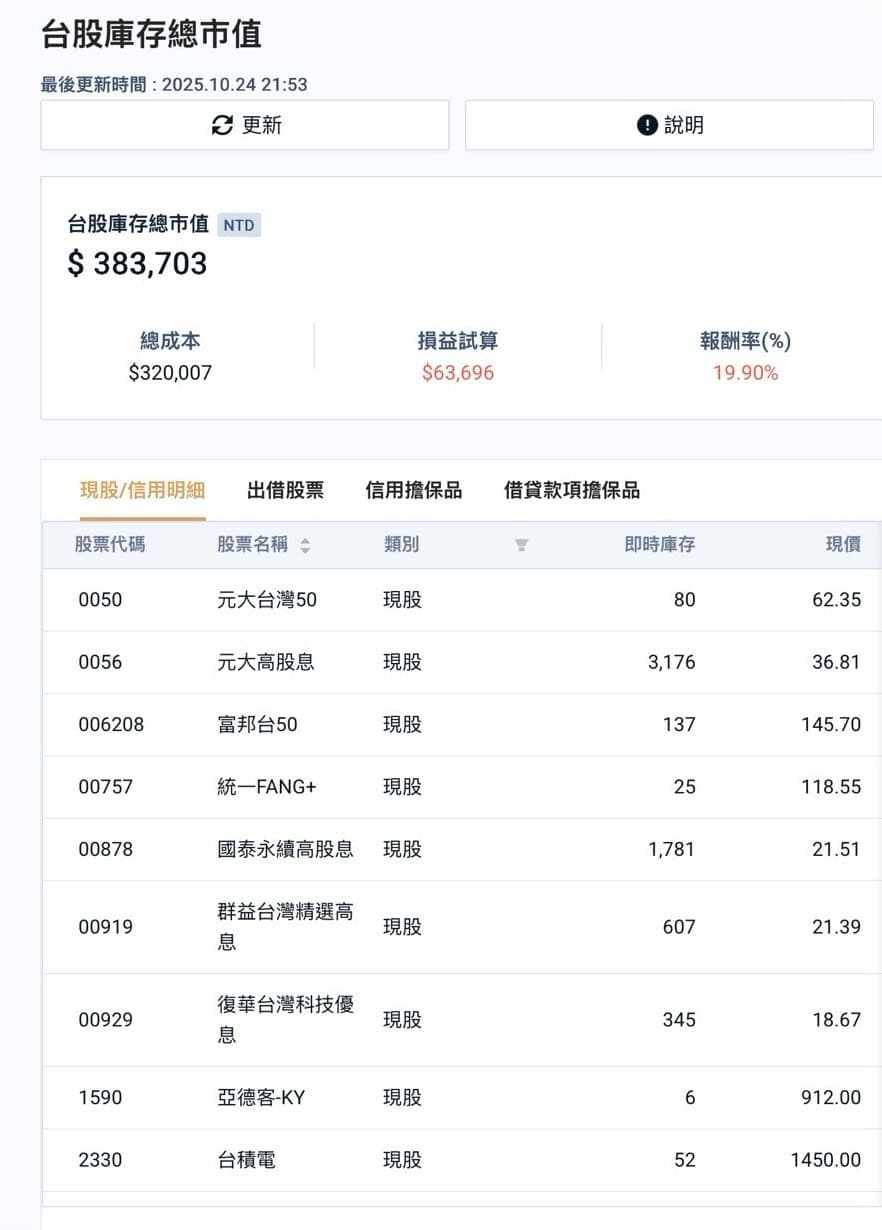The height and width of the screenshot is (1230, 882).
Task: Click the 現價 column header
Action: click(x=843, y=545)
